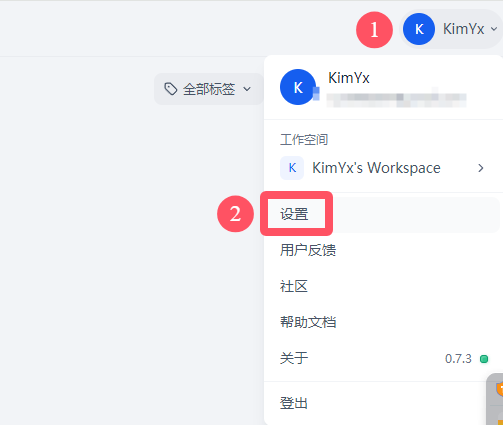Click the red number 1 annotation badge
503x425 pixels.
coord(374,30)
